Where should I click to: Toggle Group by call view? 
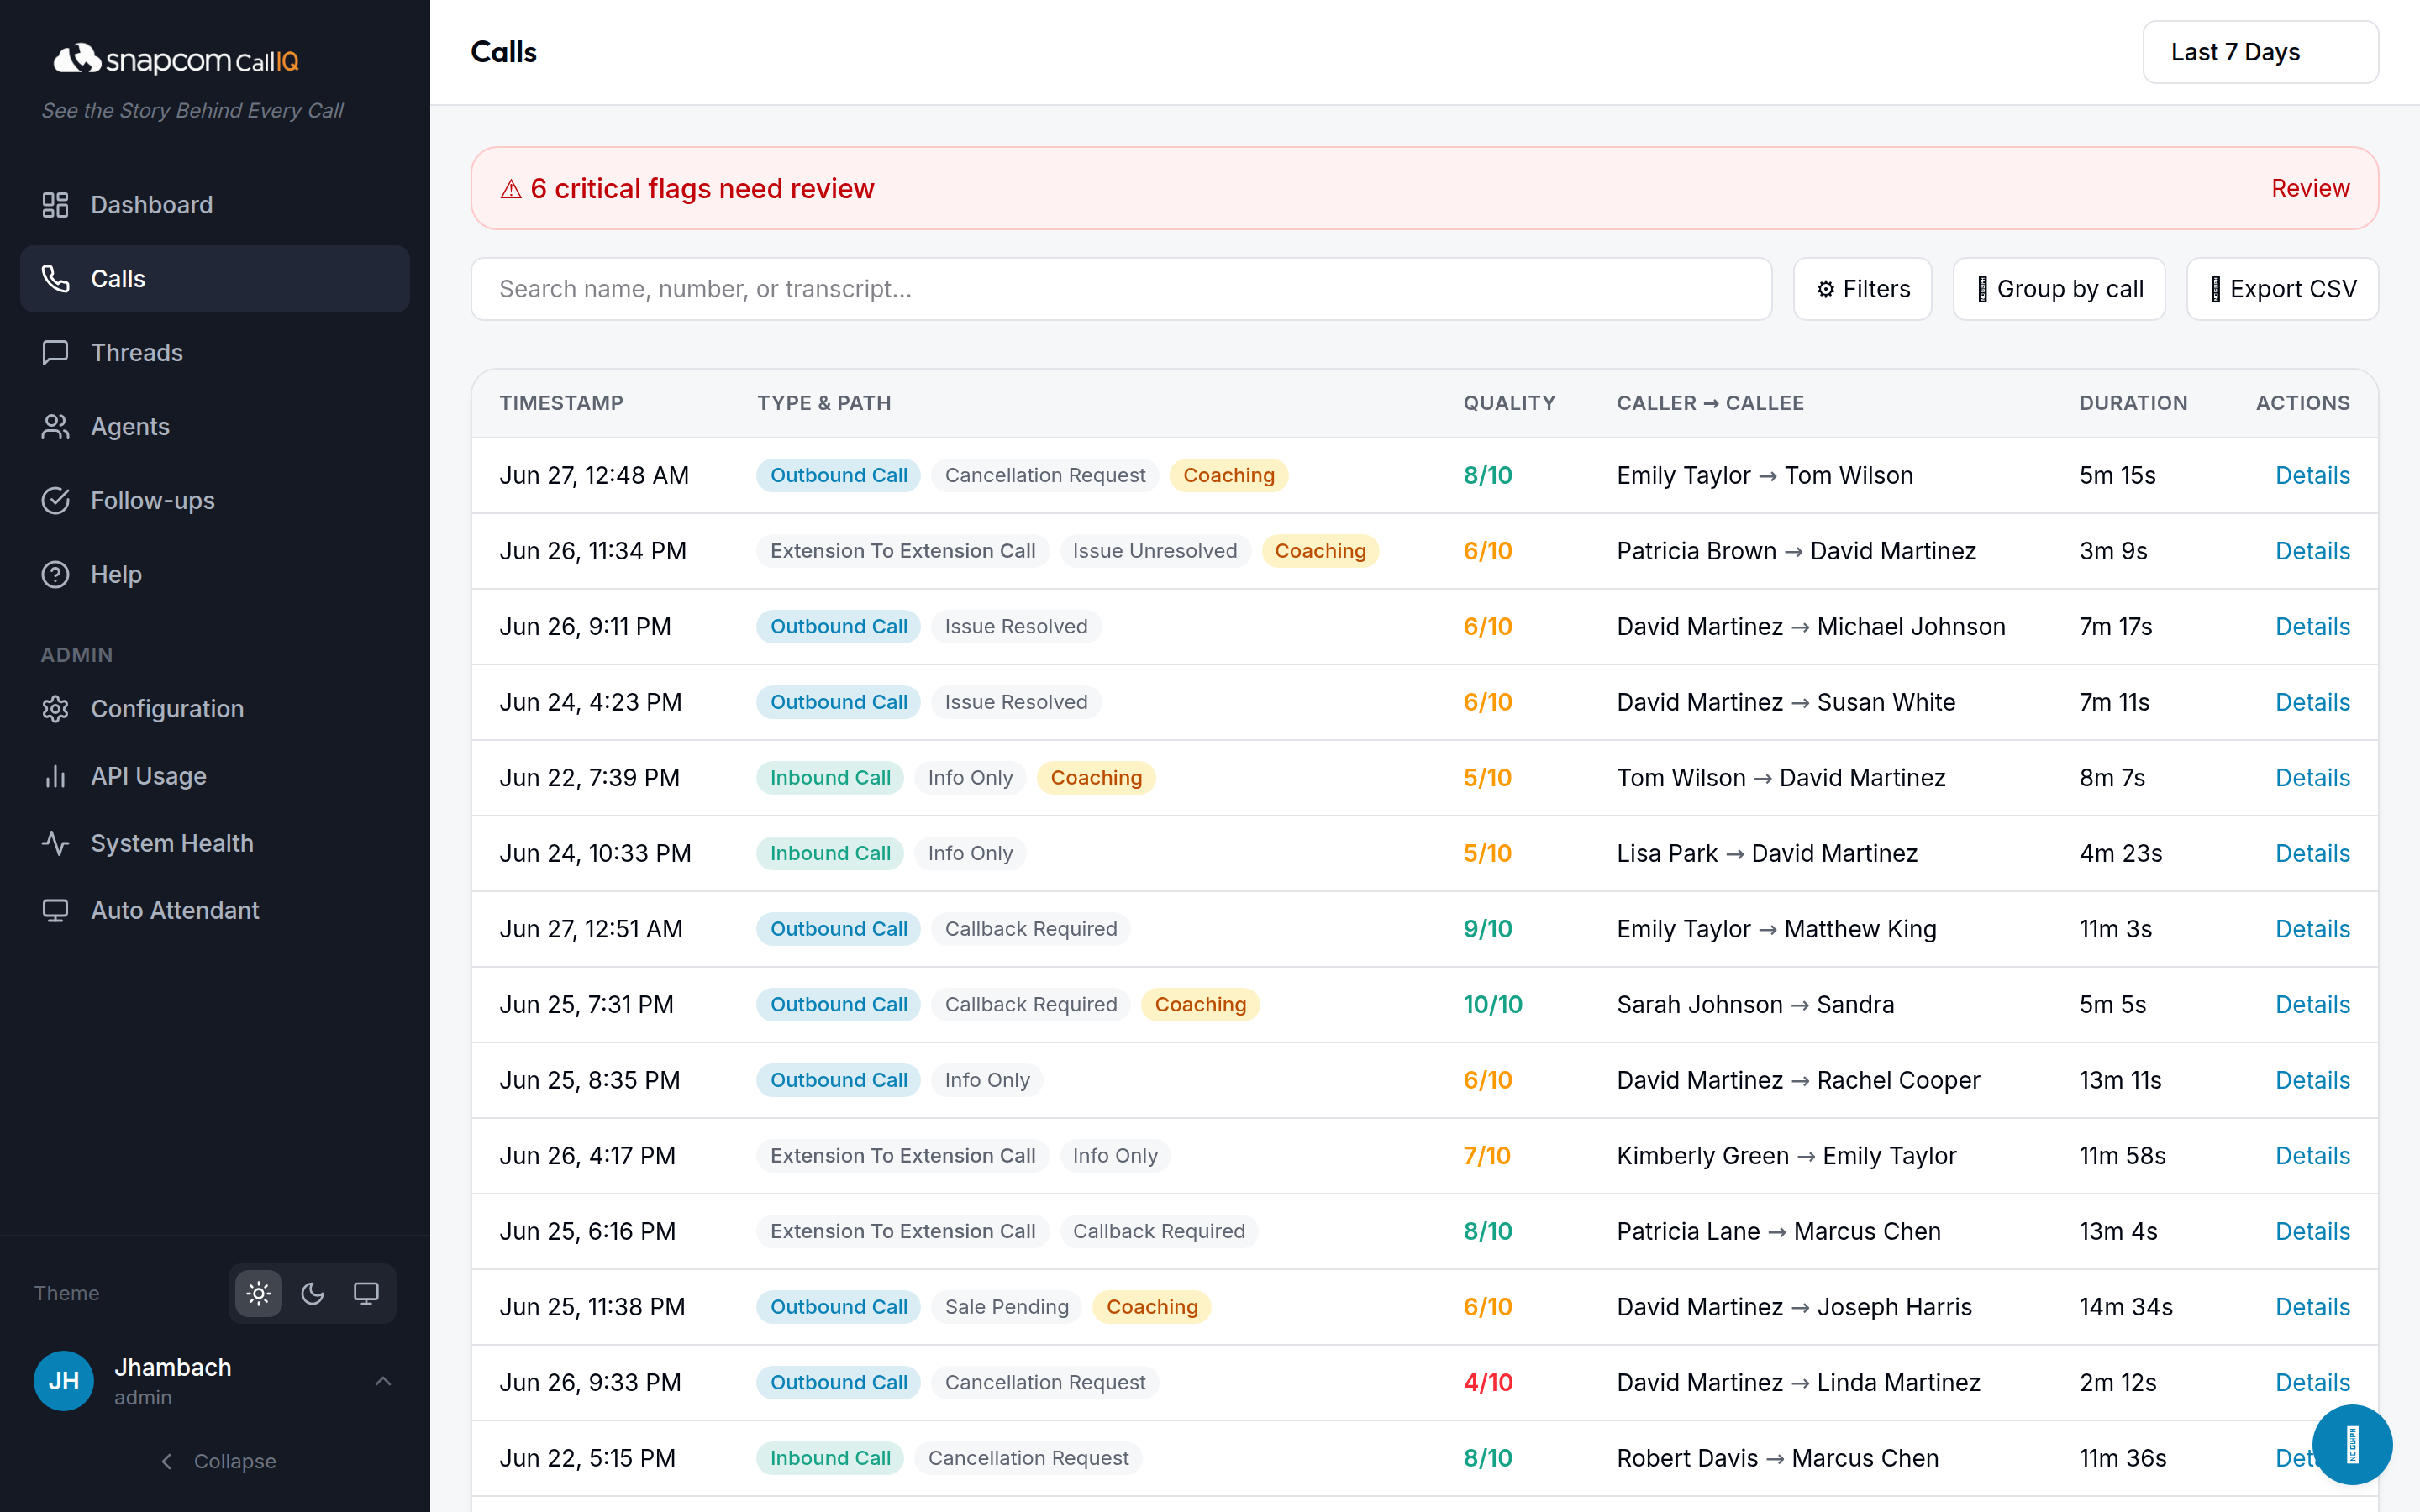click(x=2059, y=289)
